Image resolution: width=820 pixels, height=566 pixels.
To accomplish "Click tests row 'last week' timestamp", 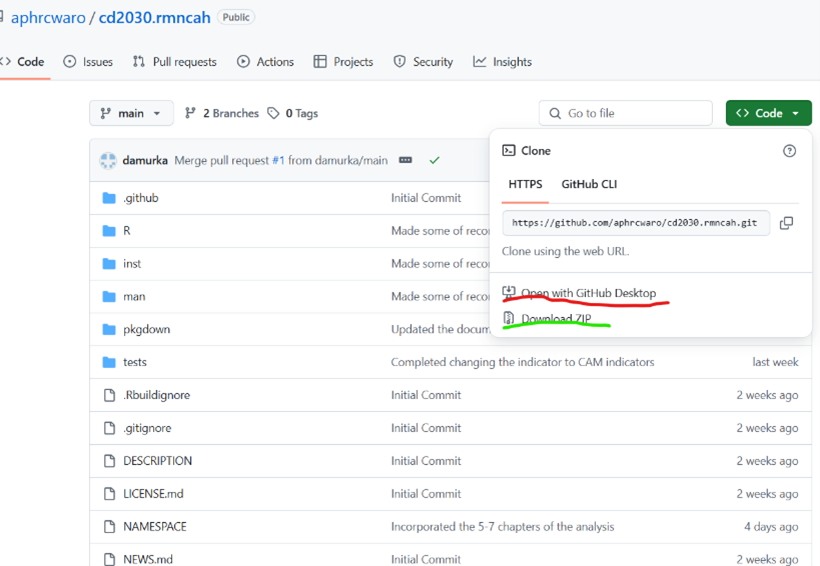I will click(775, 362).
